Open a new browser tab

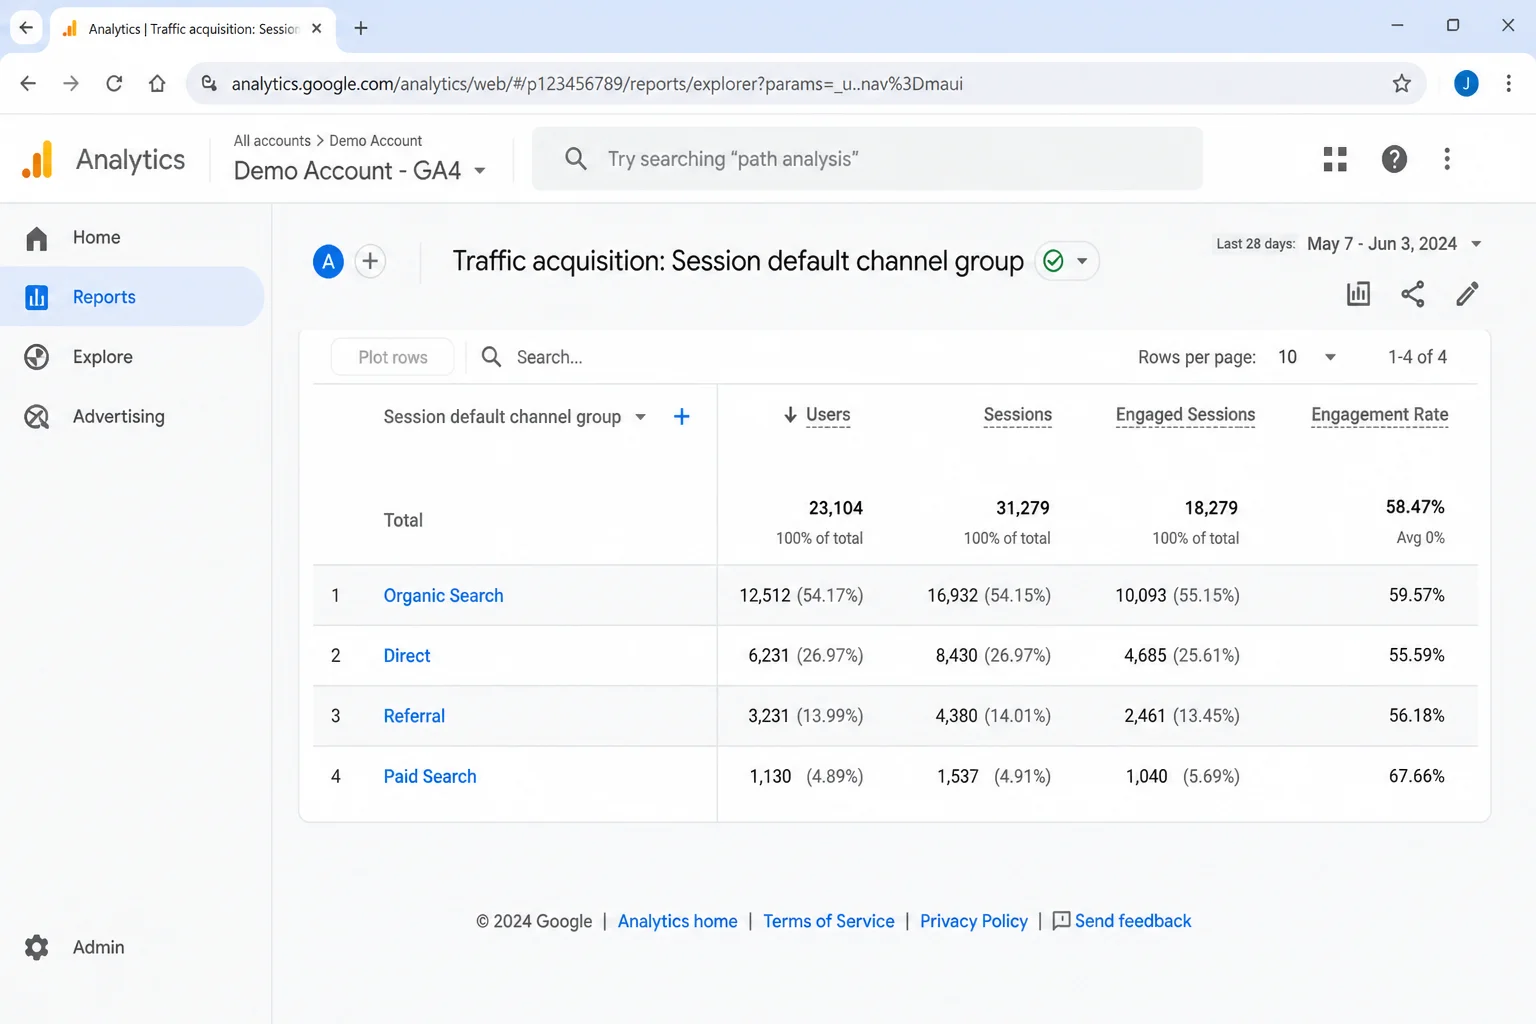coord(361,28)
